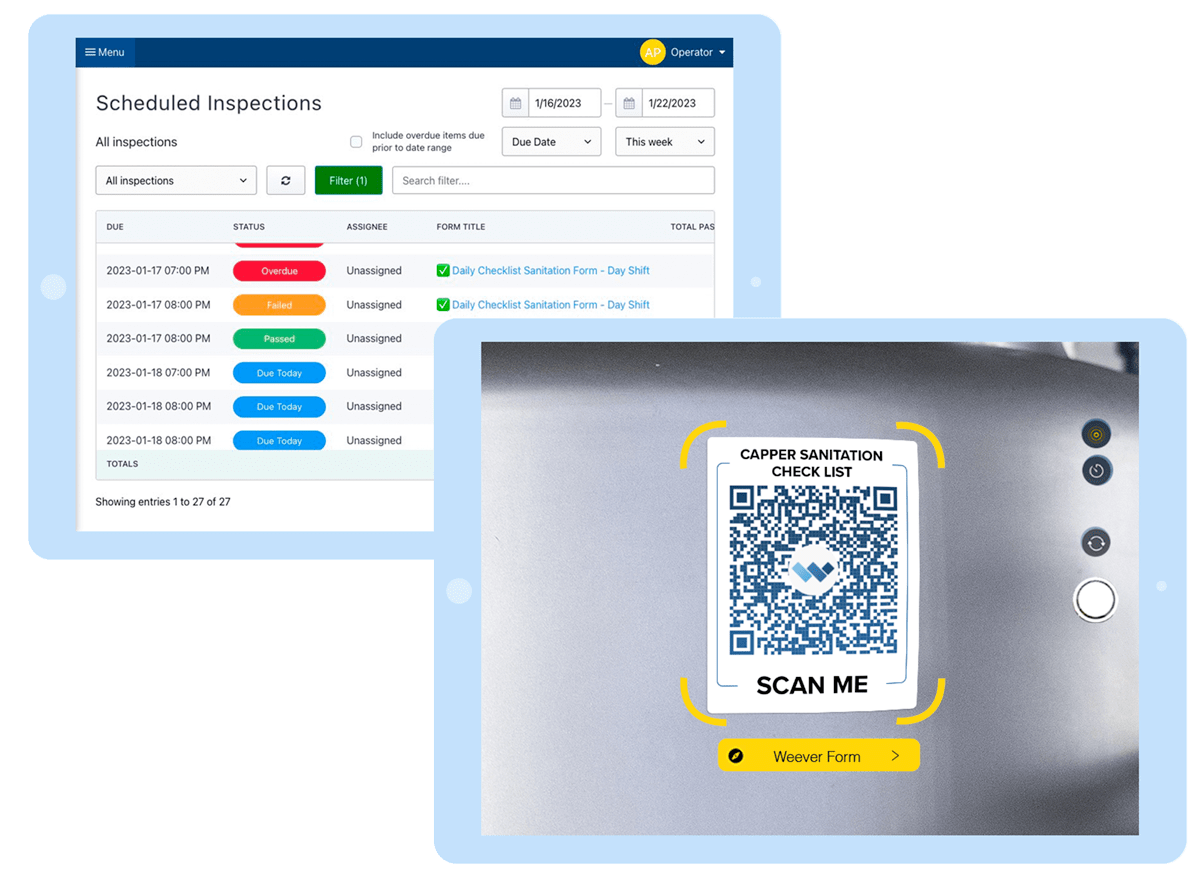Viewport: 1200px width, 871px height.
Task: Tap the yellow Weever Form banner
Action: click(x=818, y=756)
